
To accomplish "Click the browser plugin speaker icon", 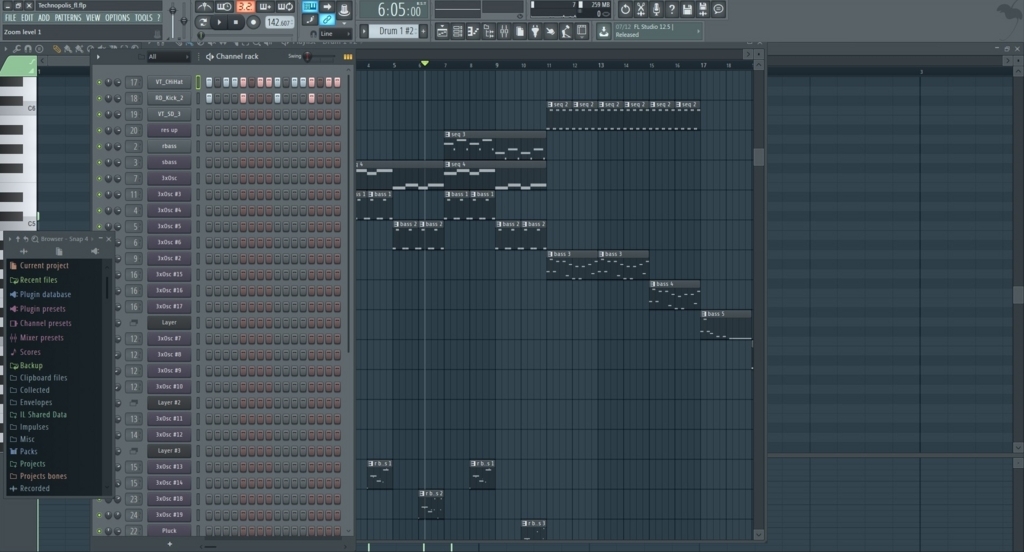I will pos(95,252).
